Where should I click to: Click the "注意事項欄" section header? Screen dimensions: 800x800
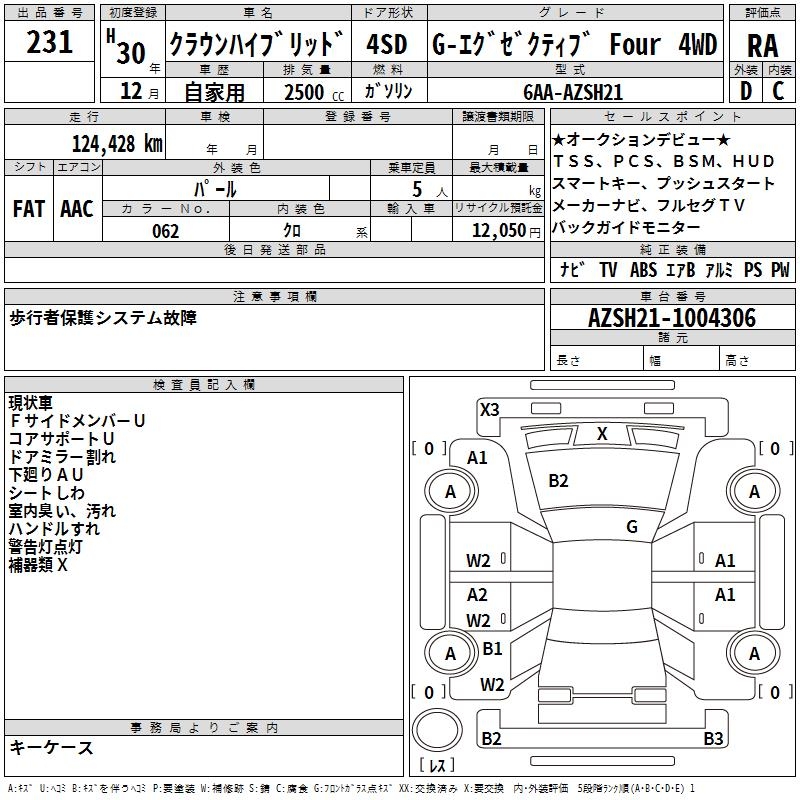point(275,296)
